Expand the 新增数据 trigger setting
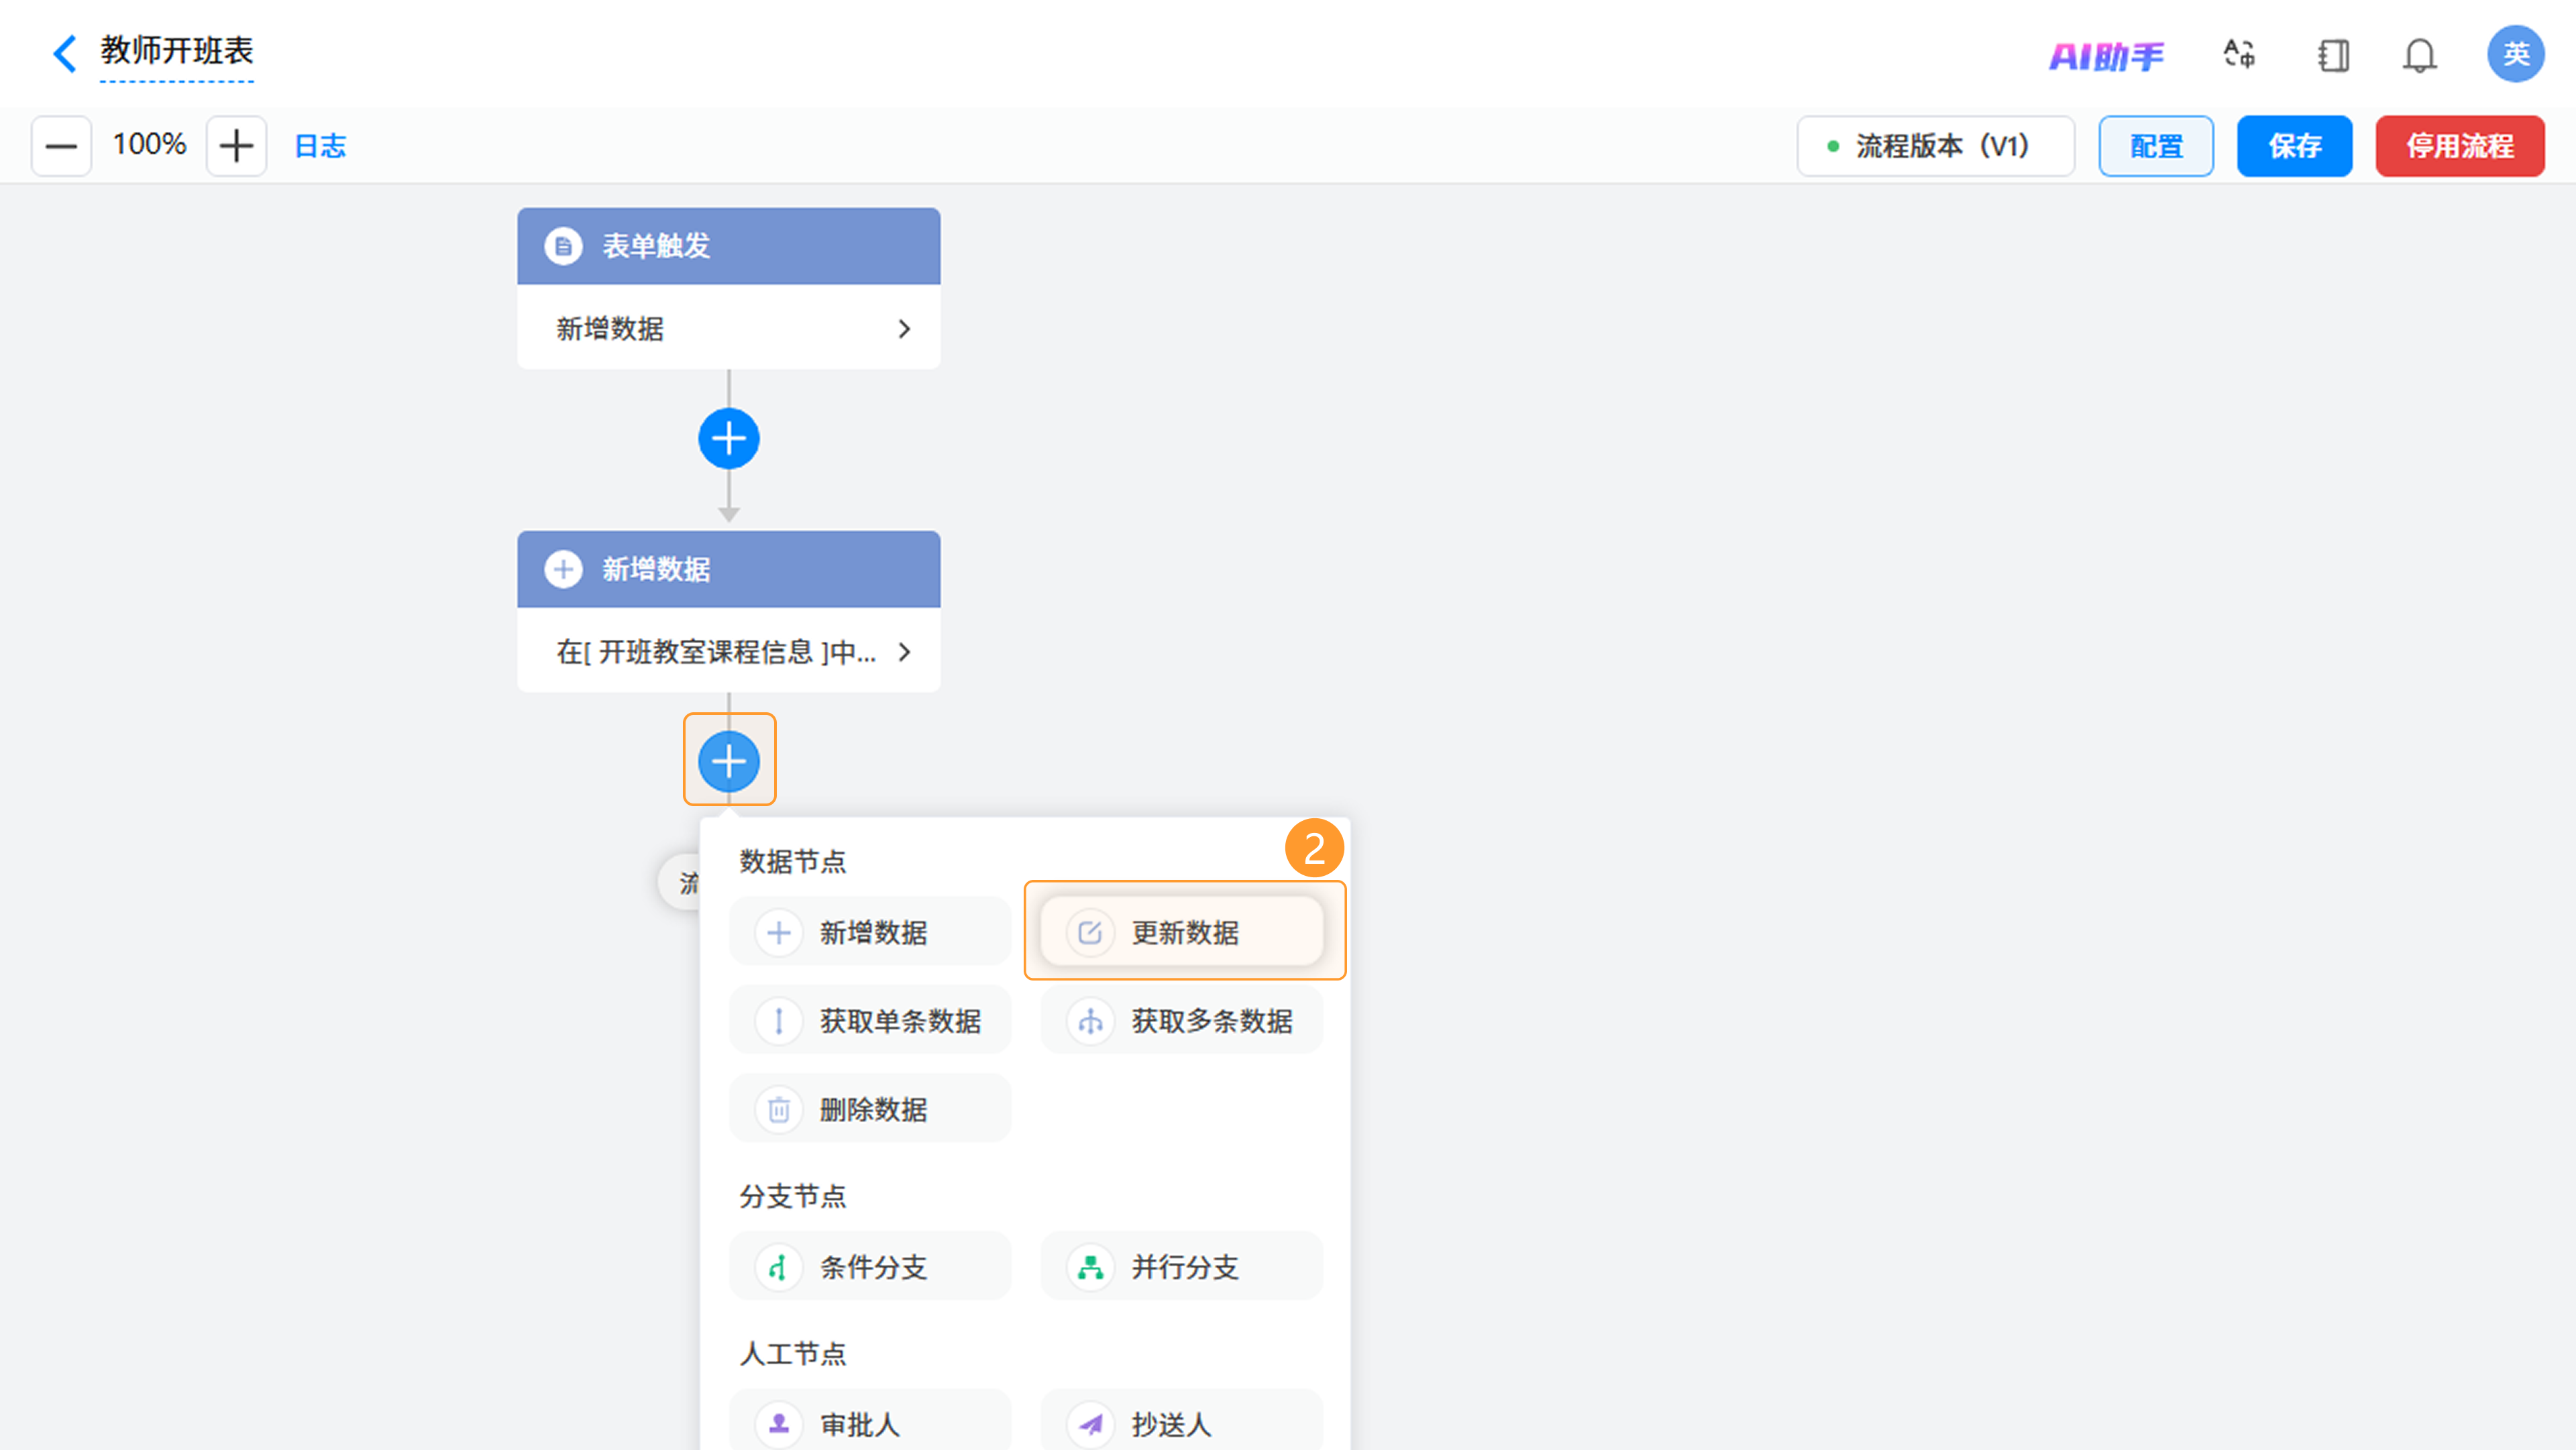The image size is (2576, 1450). [x=728, y=328]
